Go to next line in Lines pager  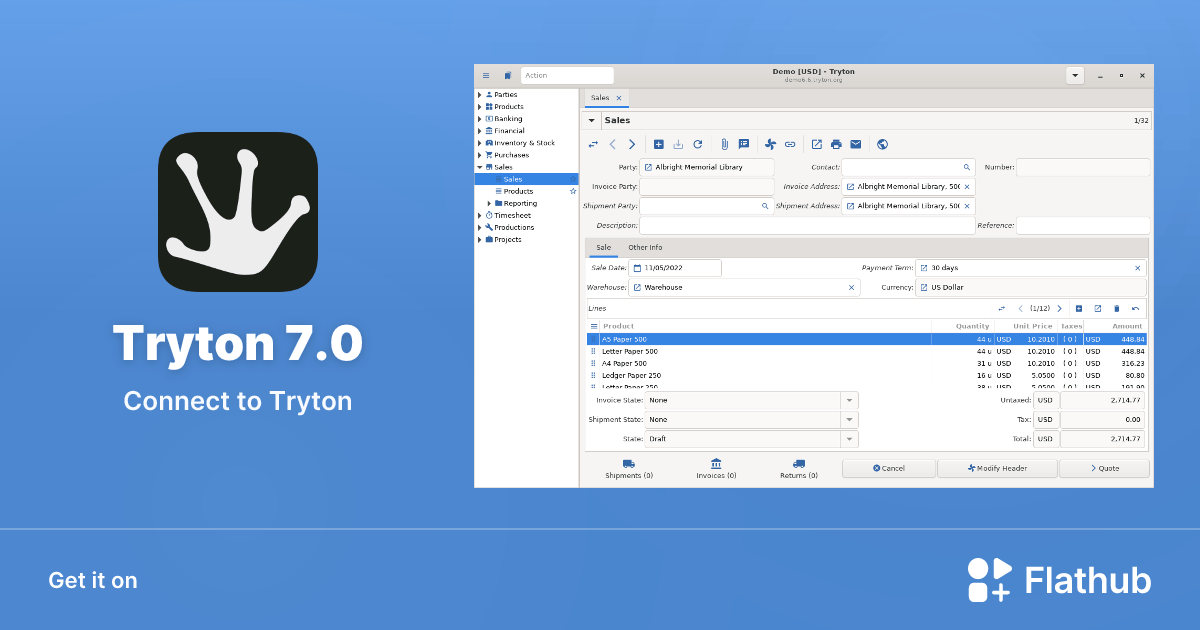click(1060, 308)
